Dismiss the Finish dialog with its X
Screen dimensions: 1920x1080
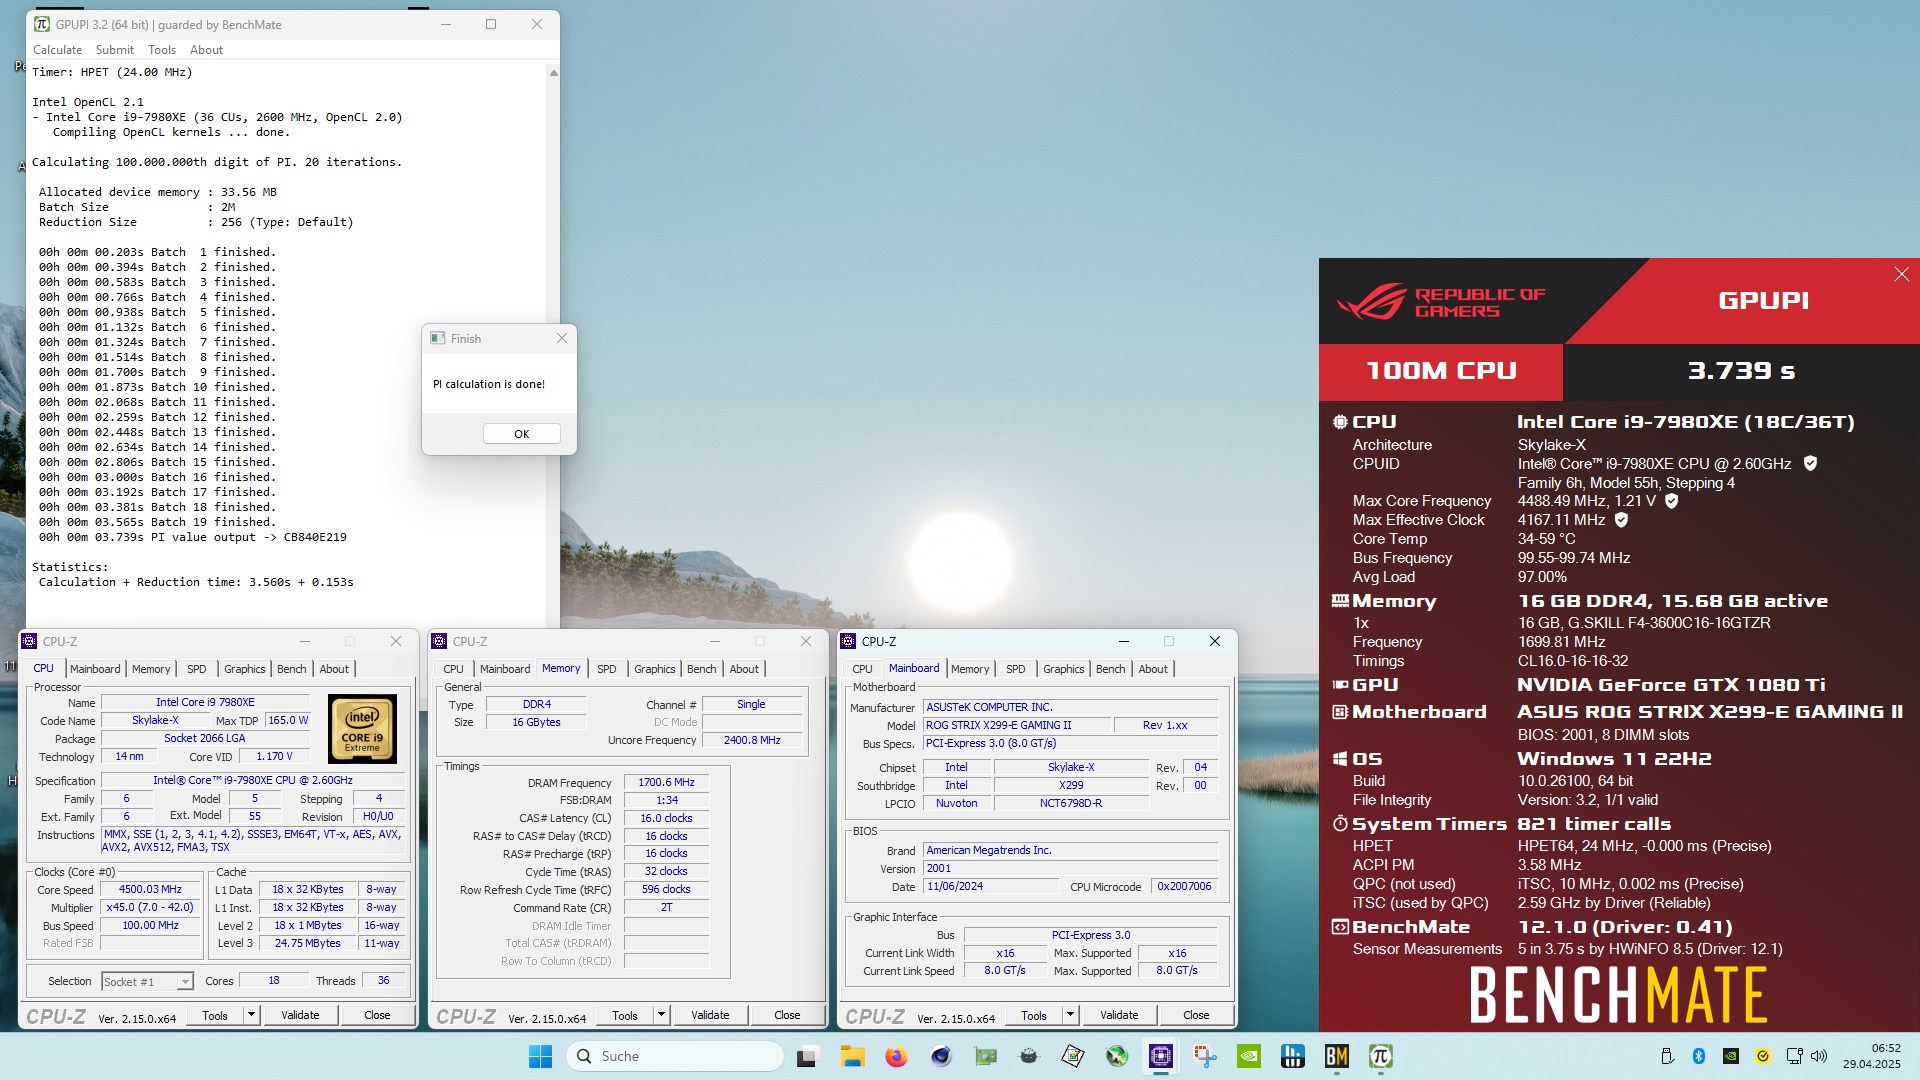(x=561, y=338)
